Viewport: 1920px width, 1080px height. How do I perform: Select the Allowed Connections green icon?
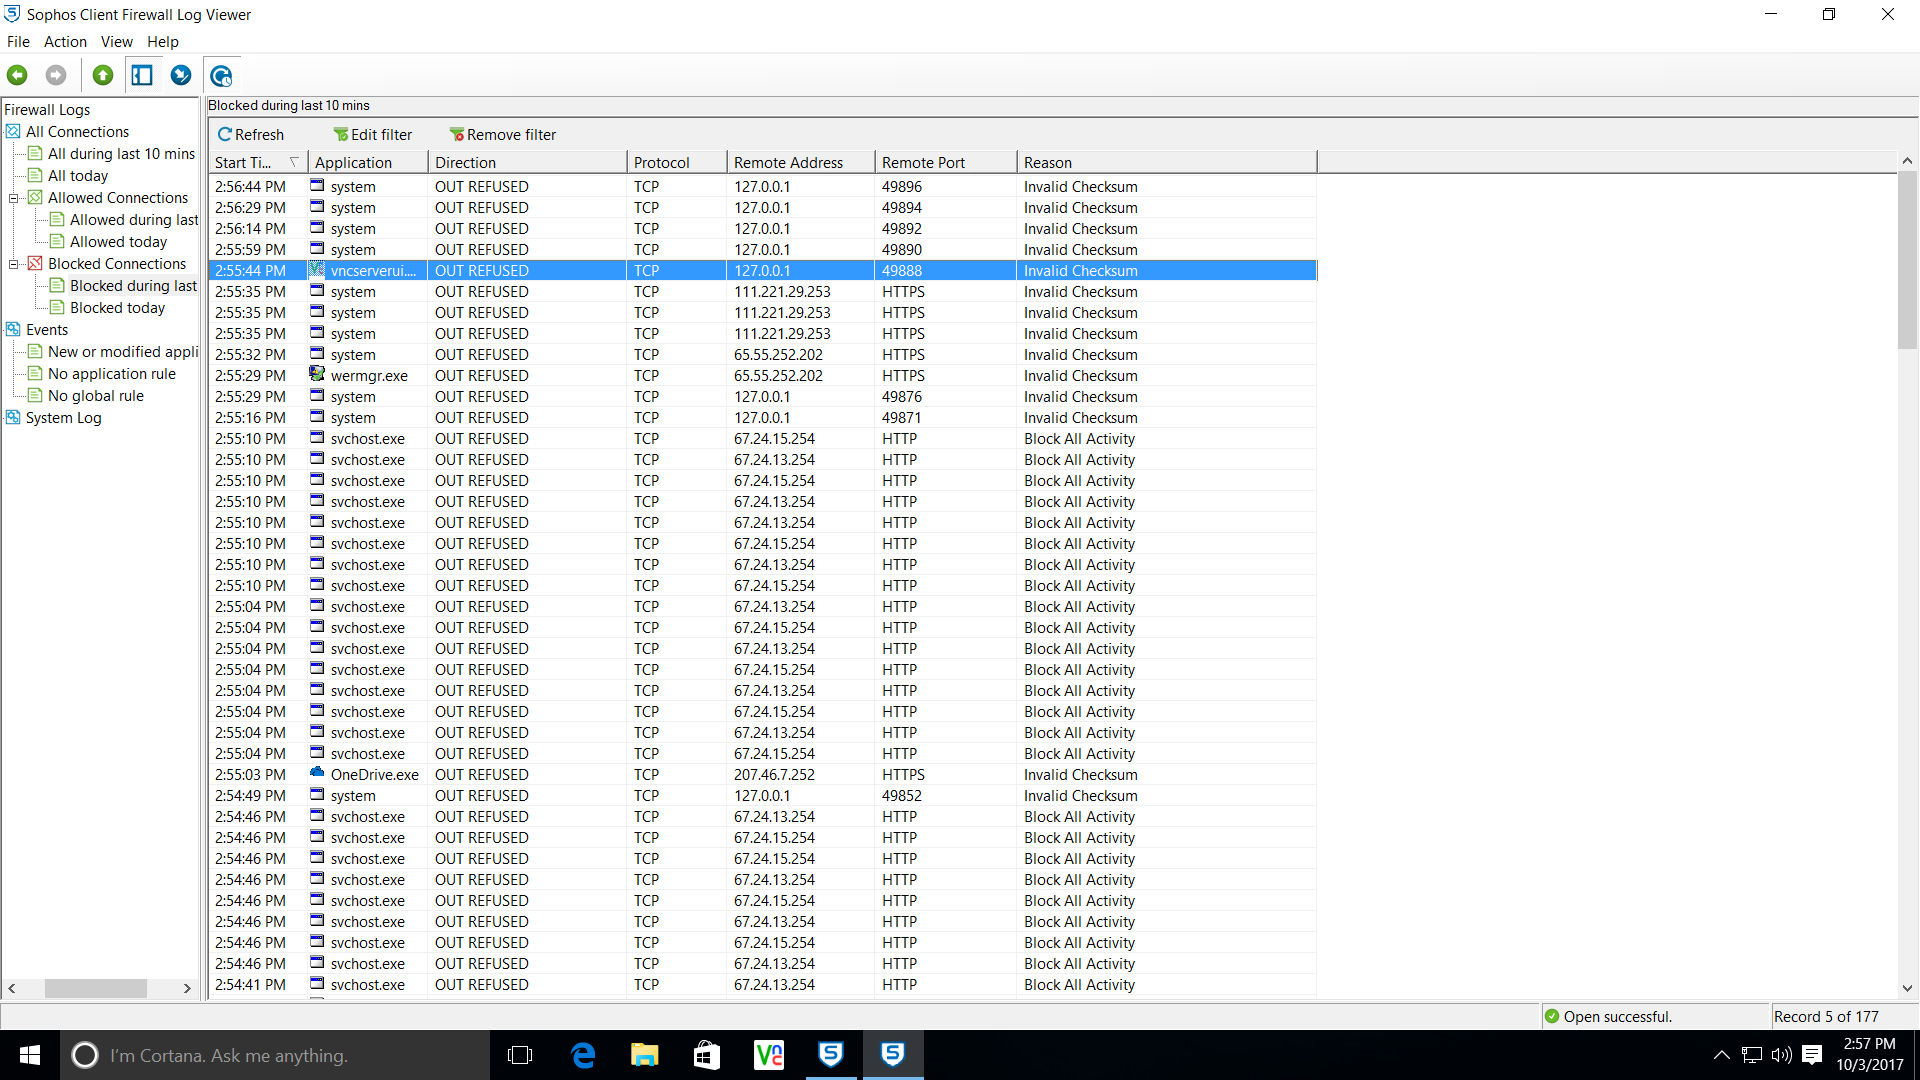35,197
